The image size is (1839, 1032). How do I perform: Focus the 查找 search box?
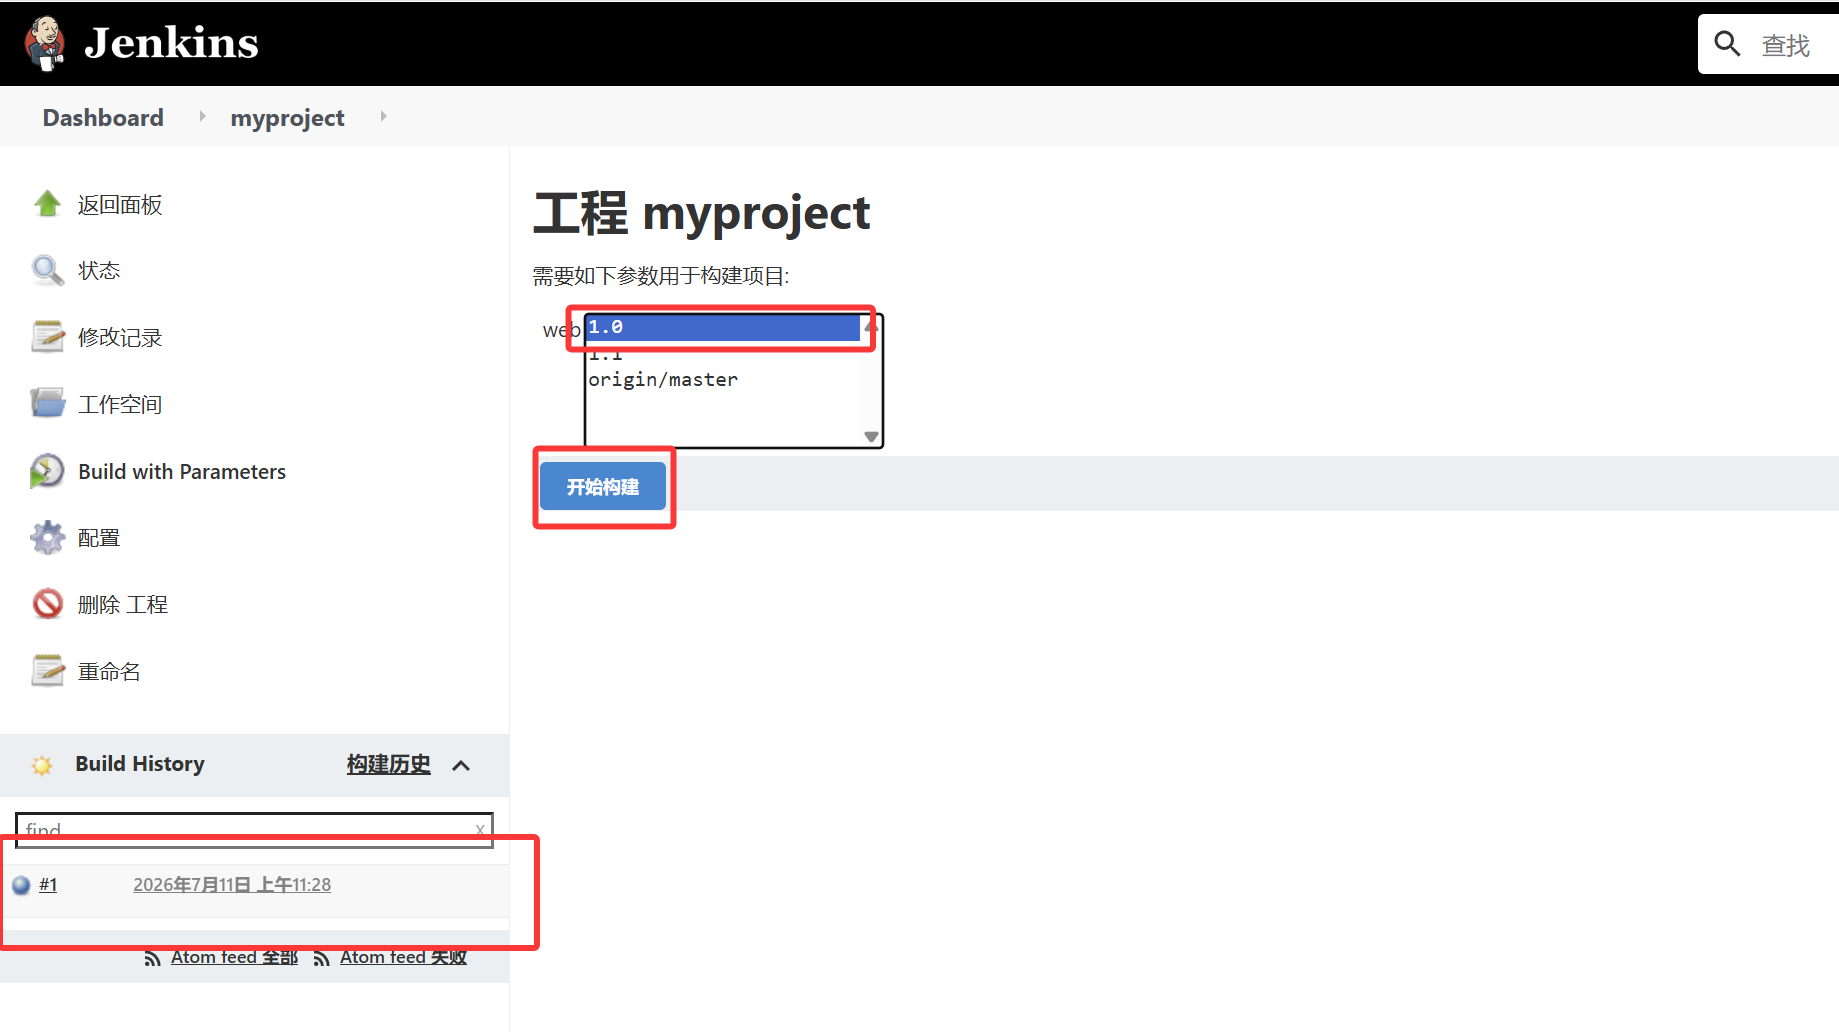click(1768, 44)
